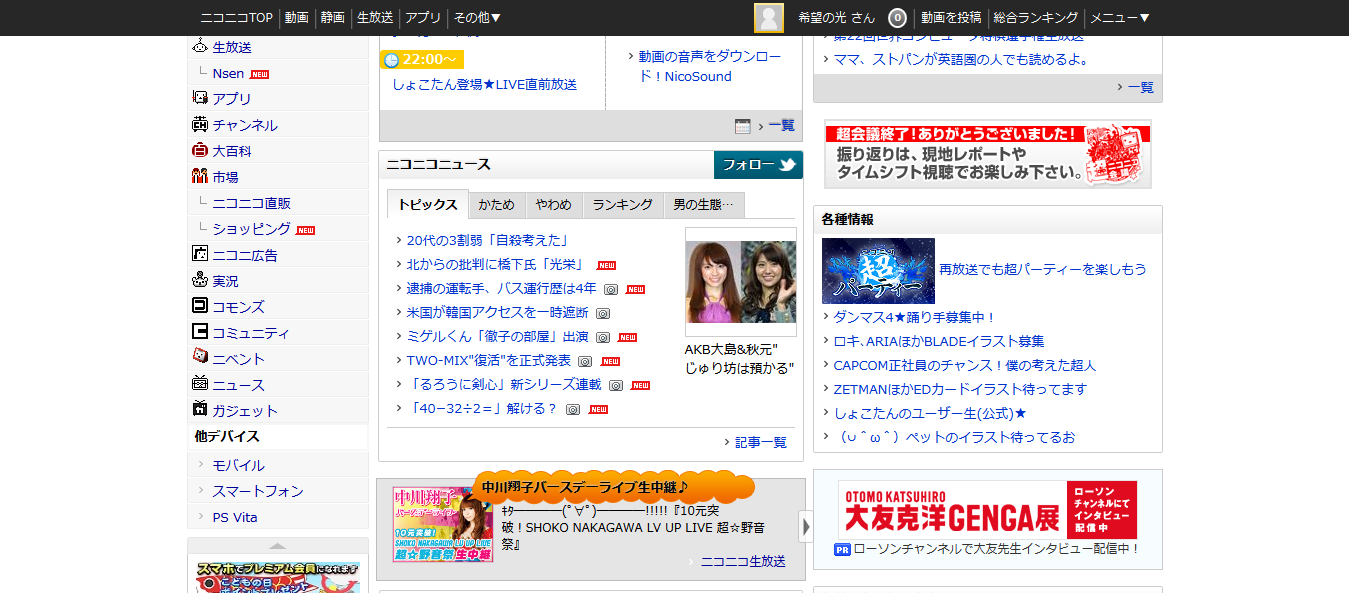Open しょこたん登場★LIVE直前放送 link
The image size is (1349, 593).
coord(485,84)
